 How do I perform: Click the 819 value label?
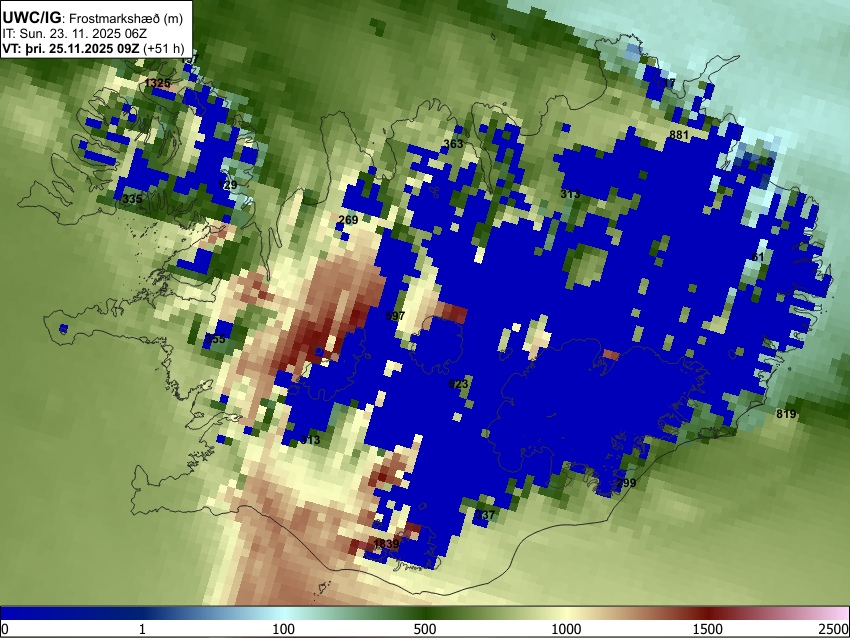tap(786, 414)
